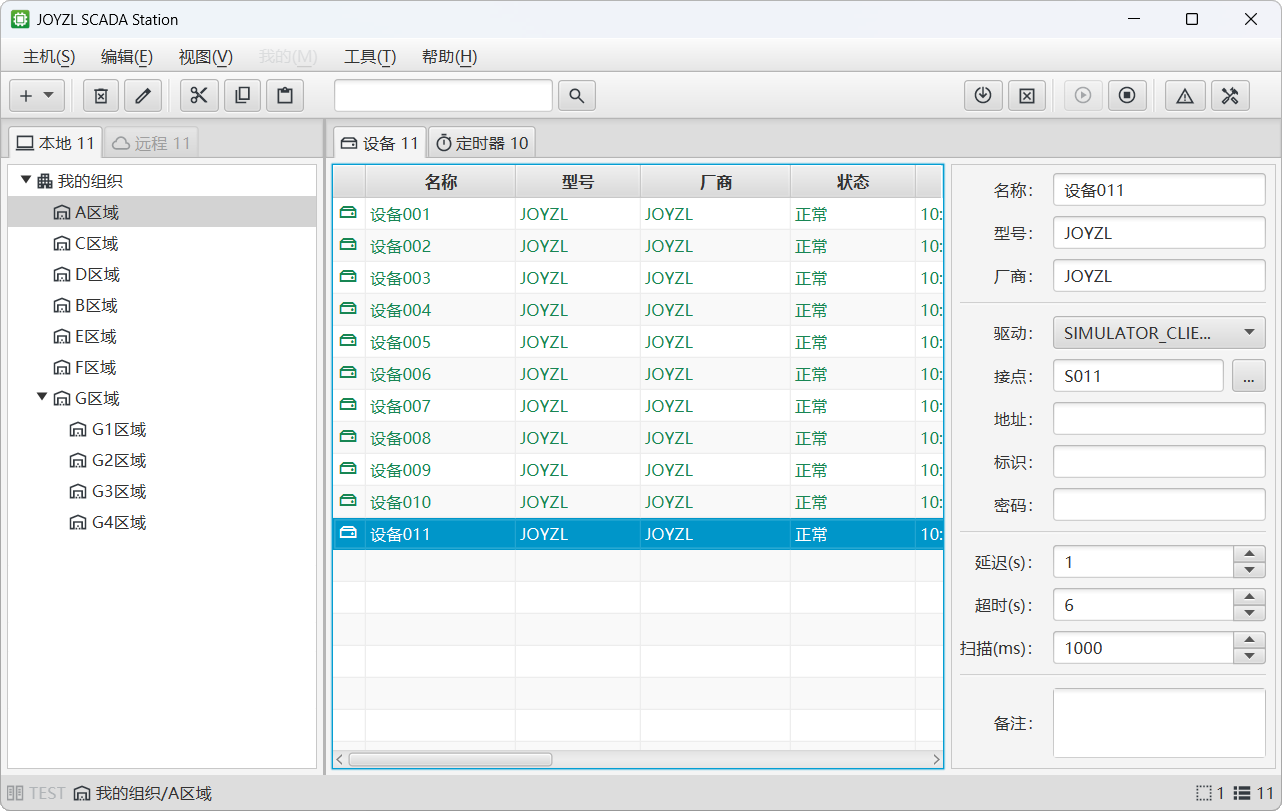The width and height of the screenshot is (1282, 811).
Task: Select the 设备007 table row name
Action: [400, 406]
